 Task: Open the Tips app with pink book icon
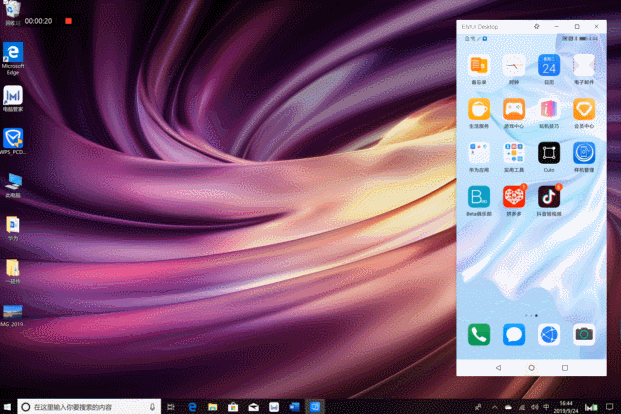point(549,109)
